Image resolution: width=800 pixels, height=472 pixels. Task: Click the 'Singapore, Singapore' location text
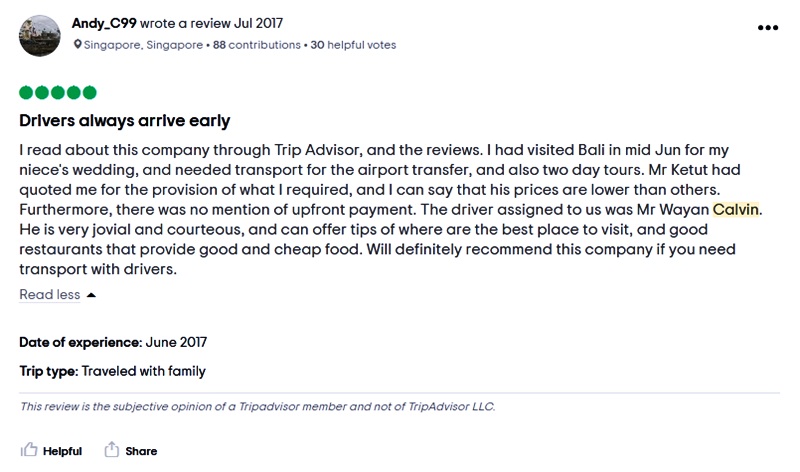143,45
